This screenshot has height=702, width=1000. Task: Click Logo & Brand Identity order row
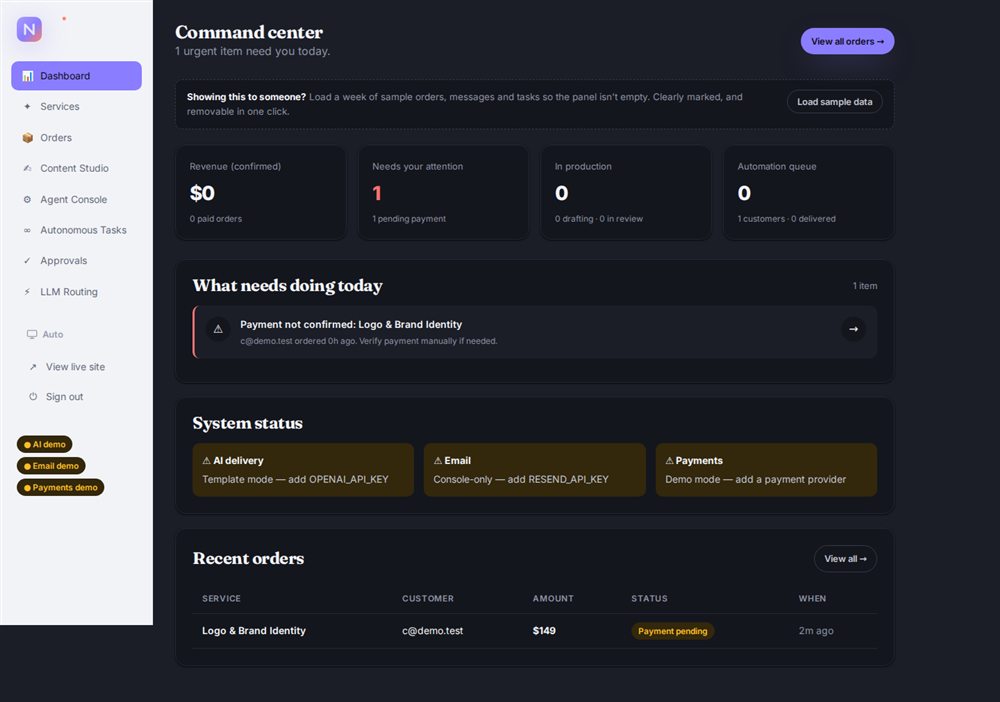[x=534, y=631]
